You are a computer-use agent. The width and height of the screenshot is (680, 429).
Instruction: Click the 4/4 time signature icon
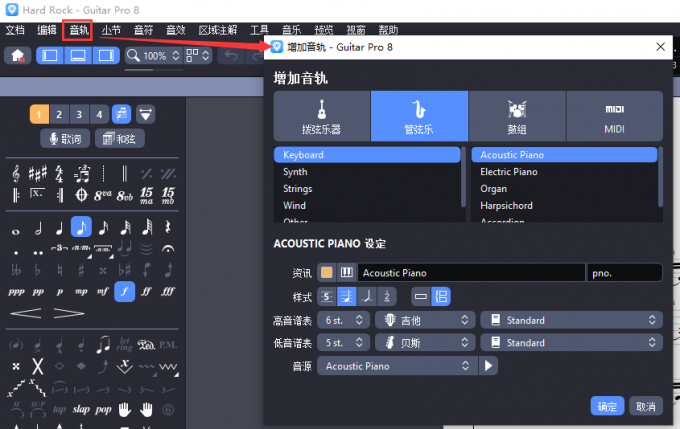tap(59, 174)
